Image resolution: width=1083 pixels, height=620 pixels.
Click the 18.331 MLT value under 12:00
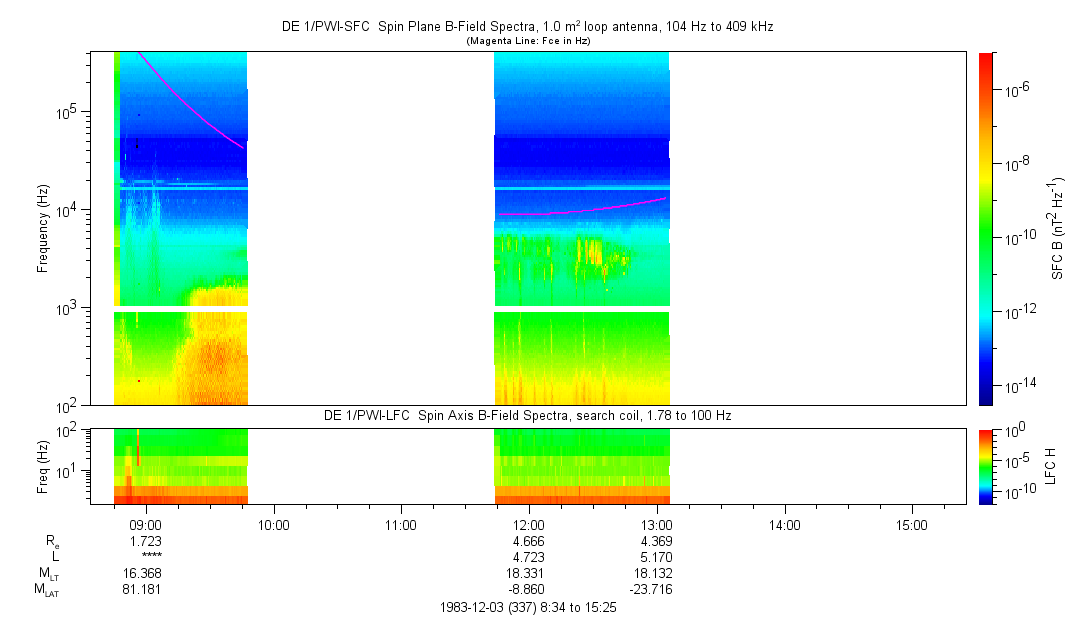(x=528, y=573)
